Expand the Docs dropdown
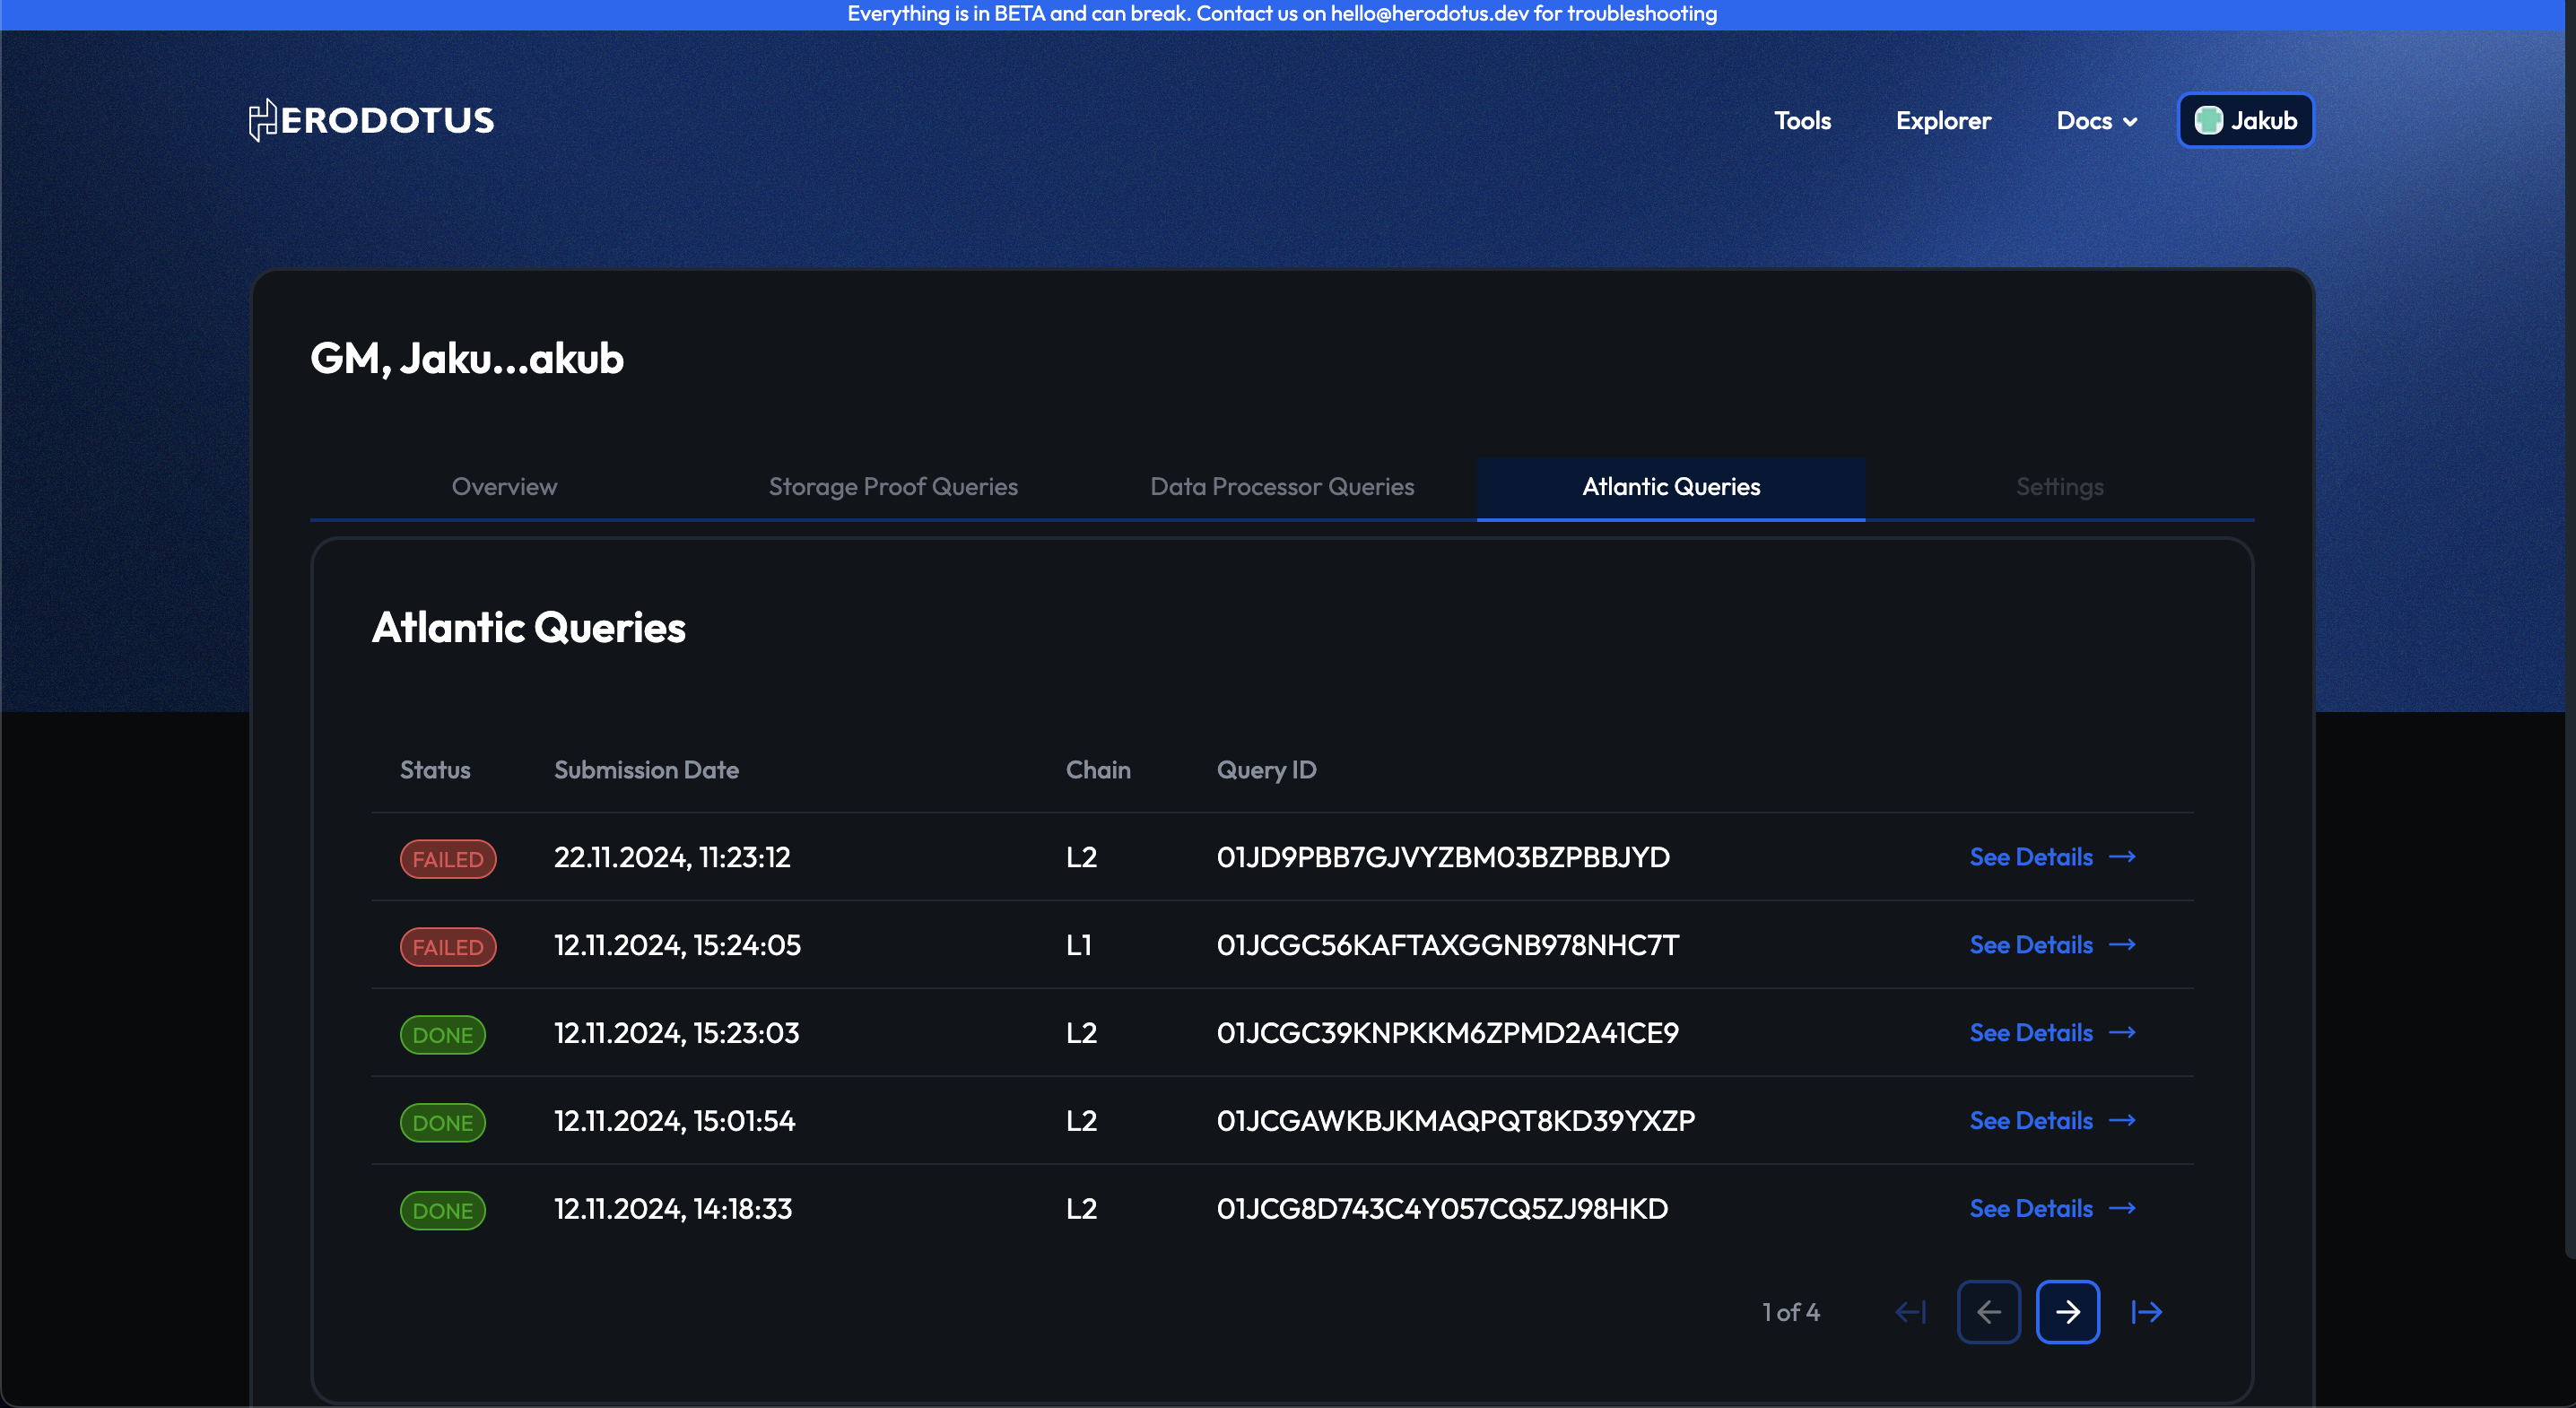Screen dimensions: 2576x1408 pyautogui.click(x=2096, y=120)
